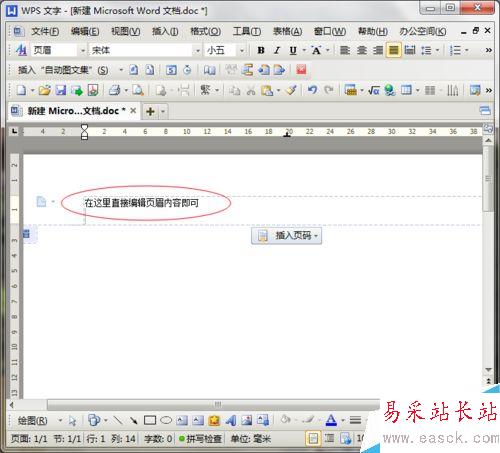
Task: Open the 帮助(H) menu
Action: [373, 32]
